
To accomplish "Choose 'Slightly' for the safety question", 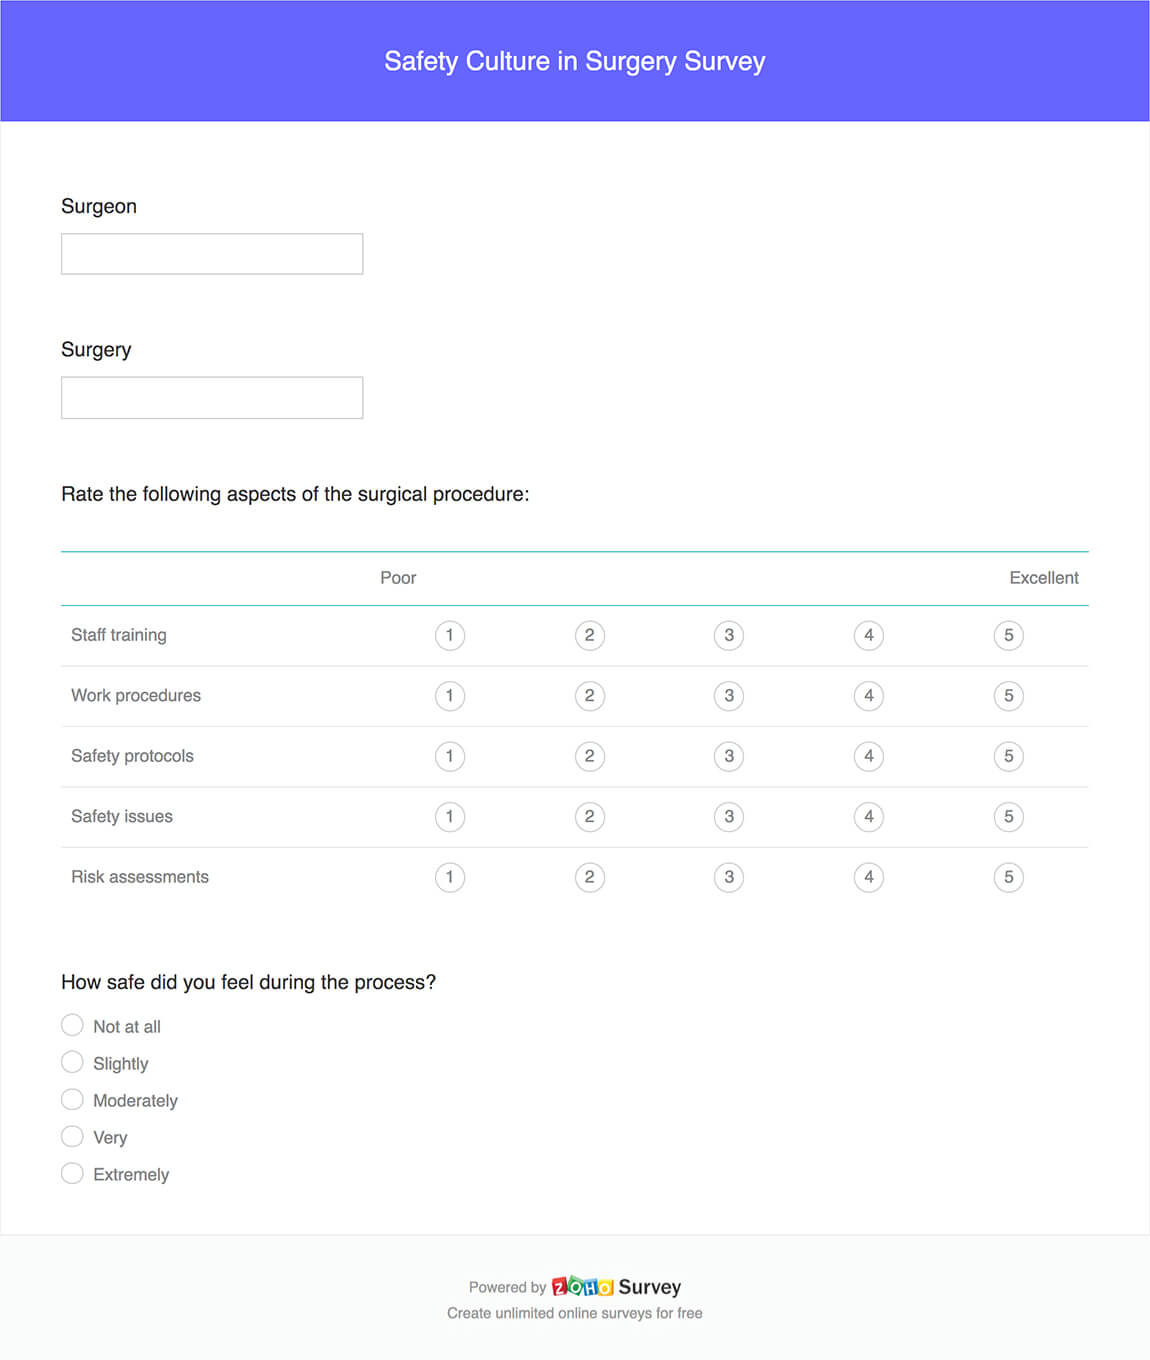I will point(72,1061).
